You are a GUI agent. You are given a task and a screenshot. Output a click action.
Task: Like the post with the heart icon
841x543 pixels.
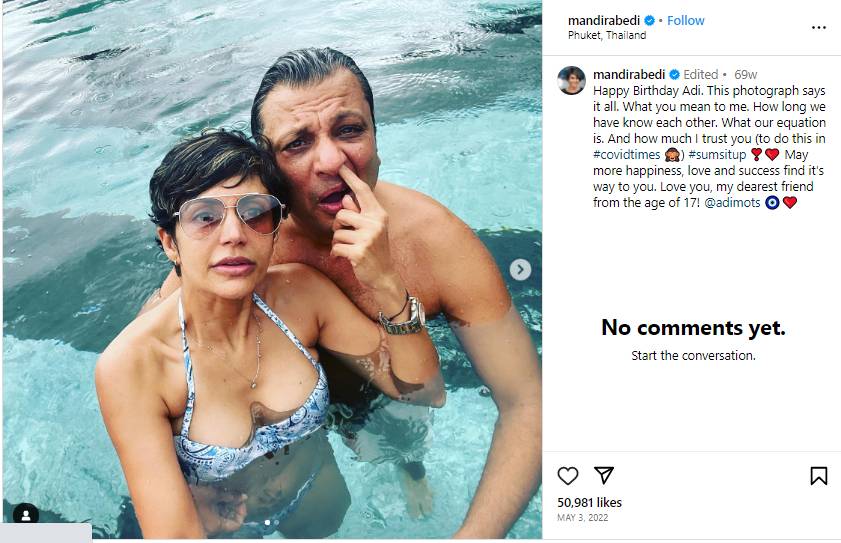(568, 476)
